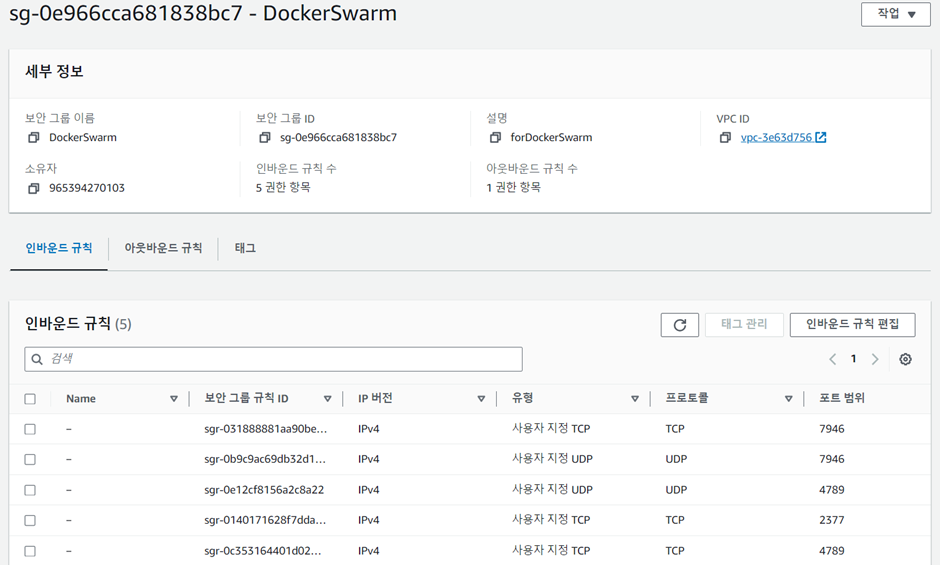This screenshot has width=940, height=565.
Task: Sort by 프로토콜 column arrow
Action: 788,399
